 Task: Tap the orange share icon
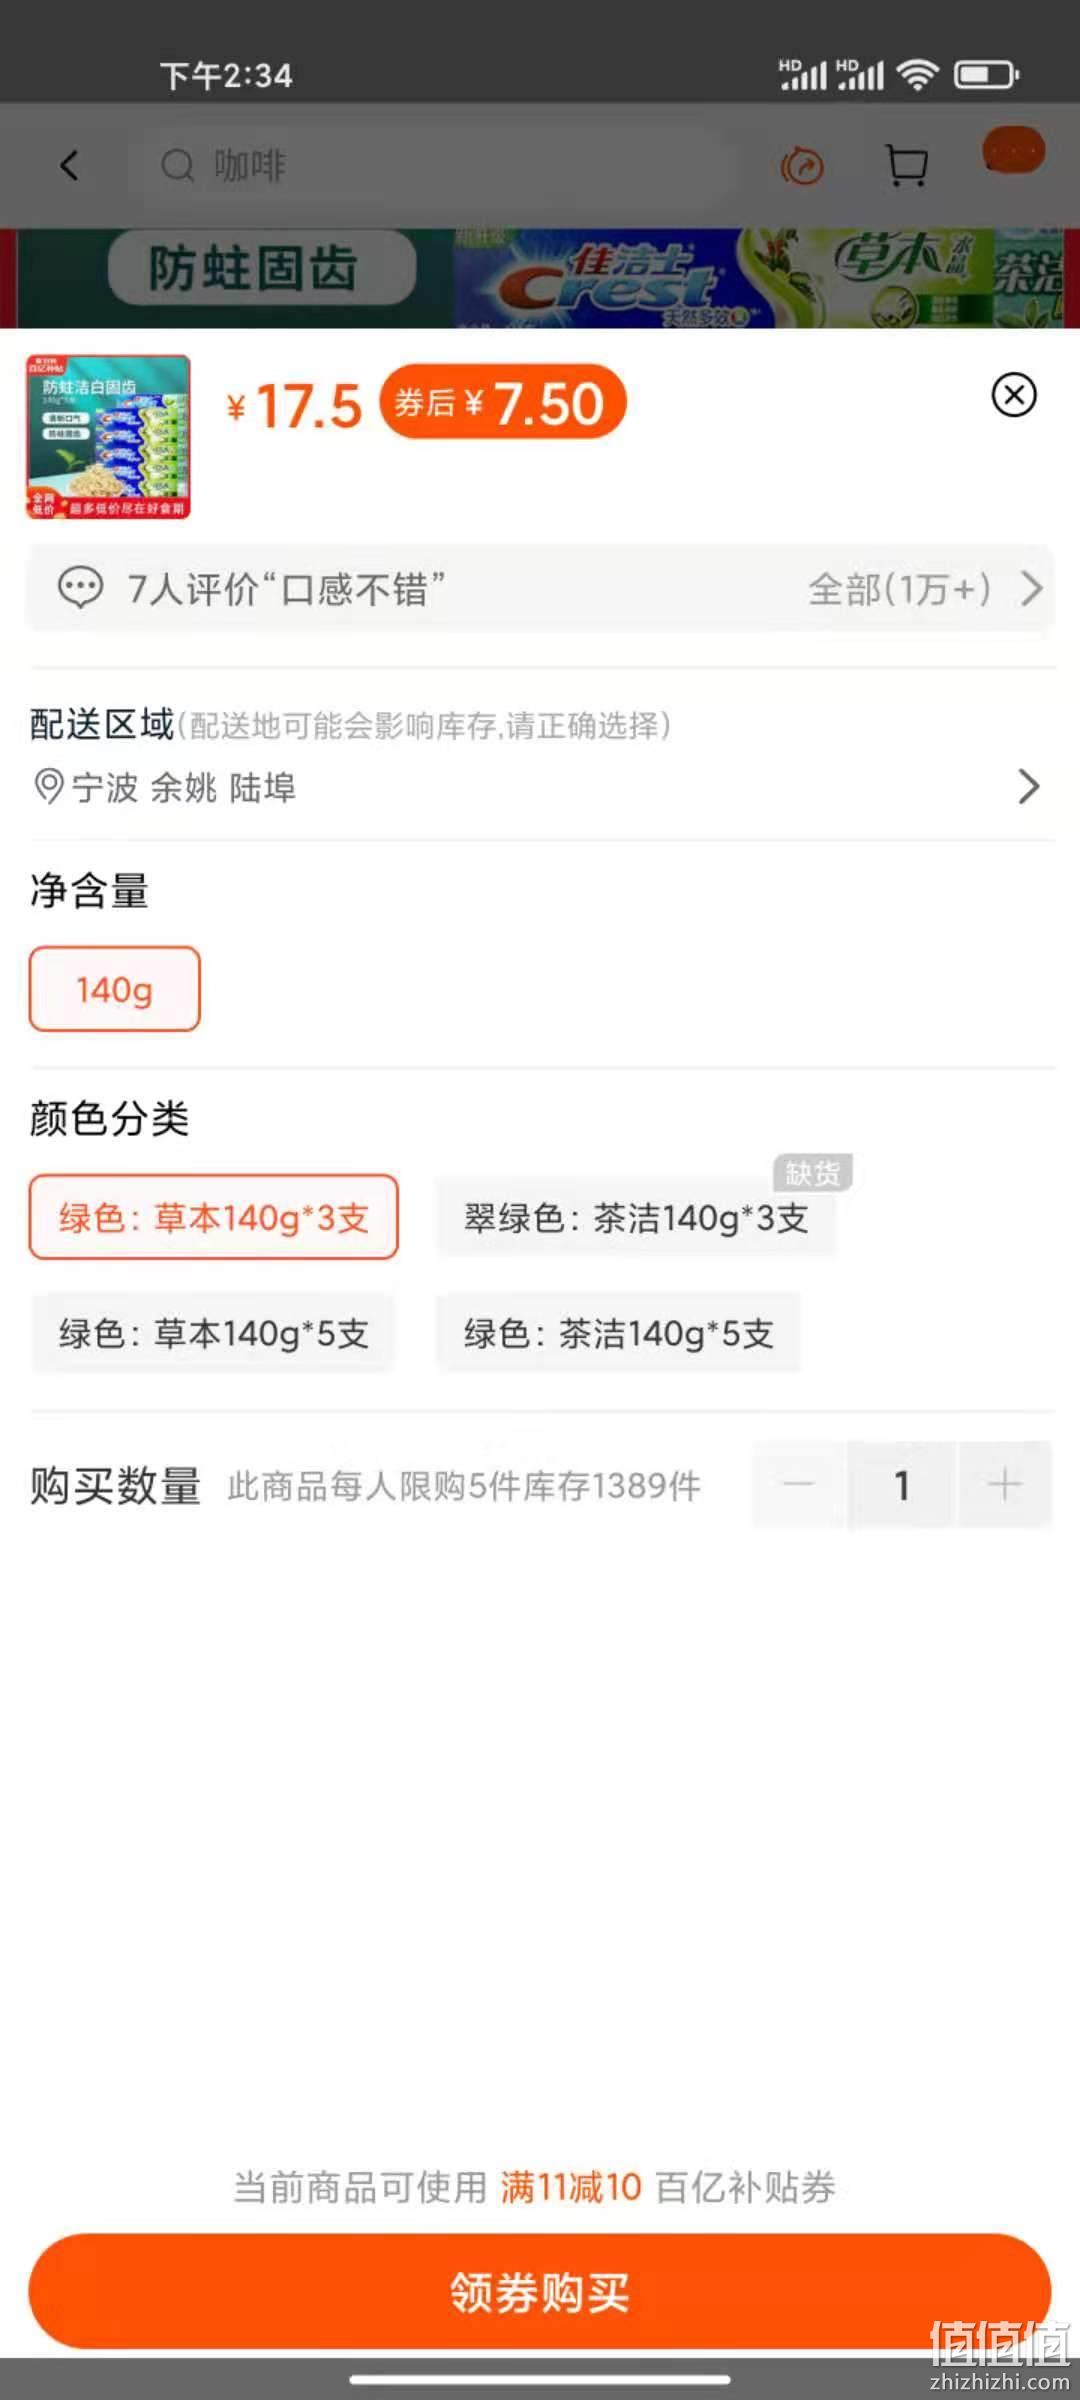[802, 165]
